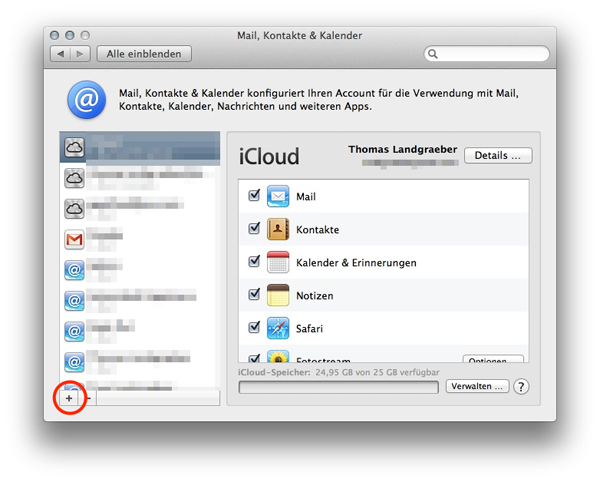Click the magnifying glass in the search field
The image size is (600, 482).
[433, 54]
